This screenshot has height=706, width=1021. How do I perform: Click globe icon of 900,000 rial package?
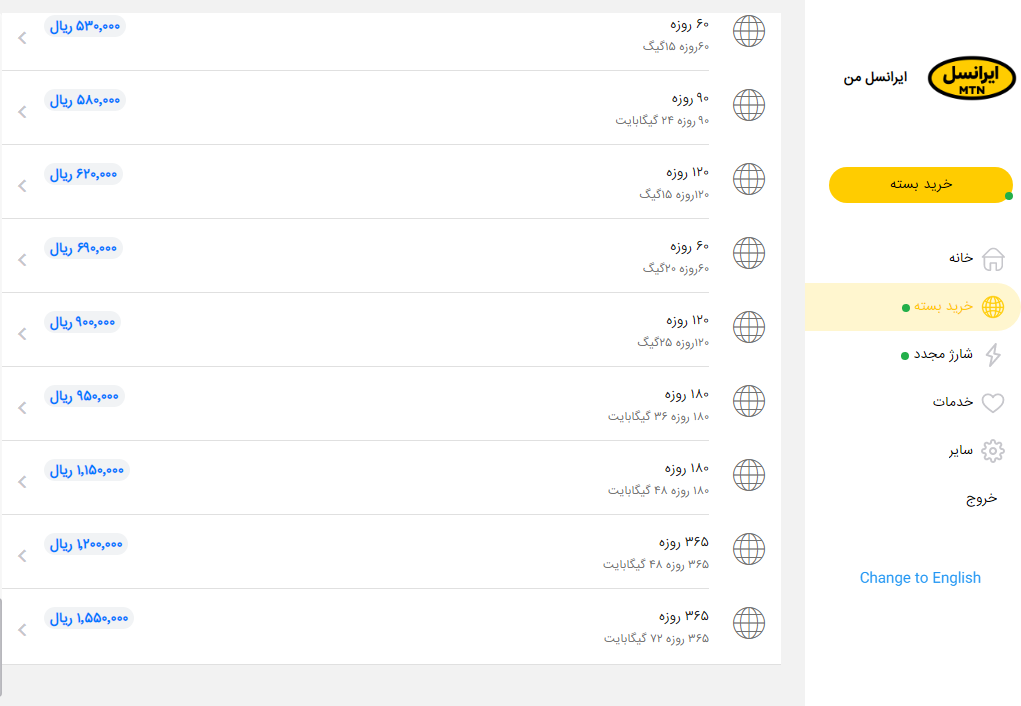(x=749, y=327)
